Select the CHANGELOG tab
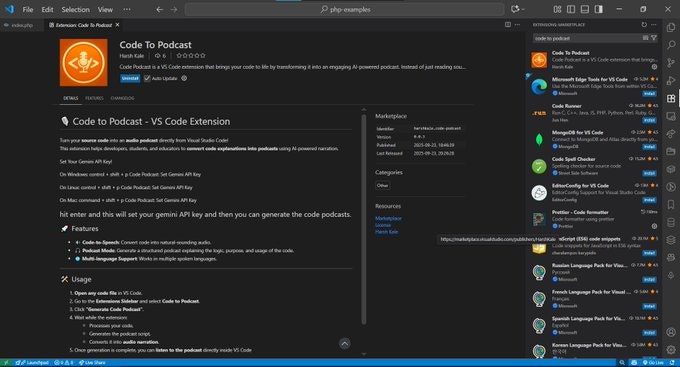The width and height of the screenshot is (680, 367). click(x=122, y=98)
